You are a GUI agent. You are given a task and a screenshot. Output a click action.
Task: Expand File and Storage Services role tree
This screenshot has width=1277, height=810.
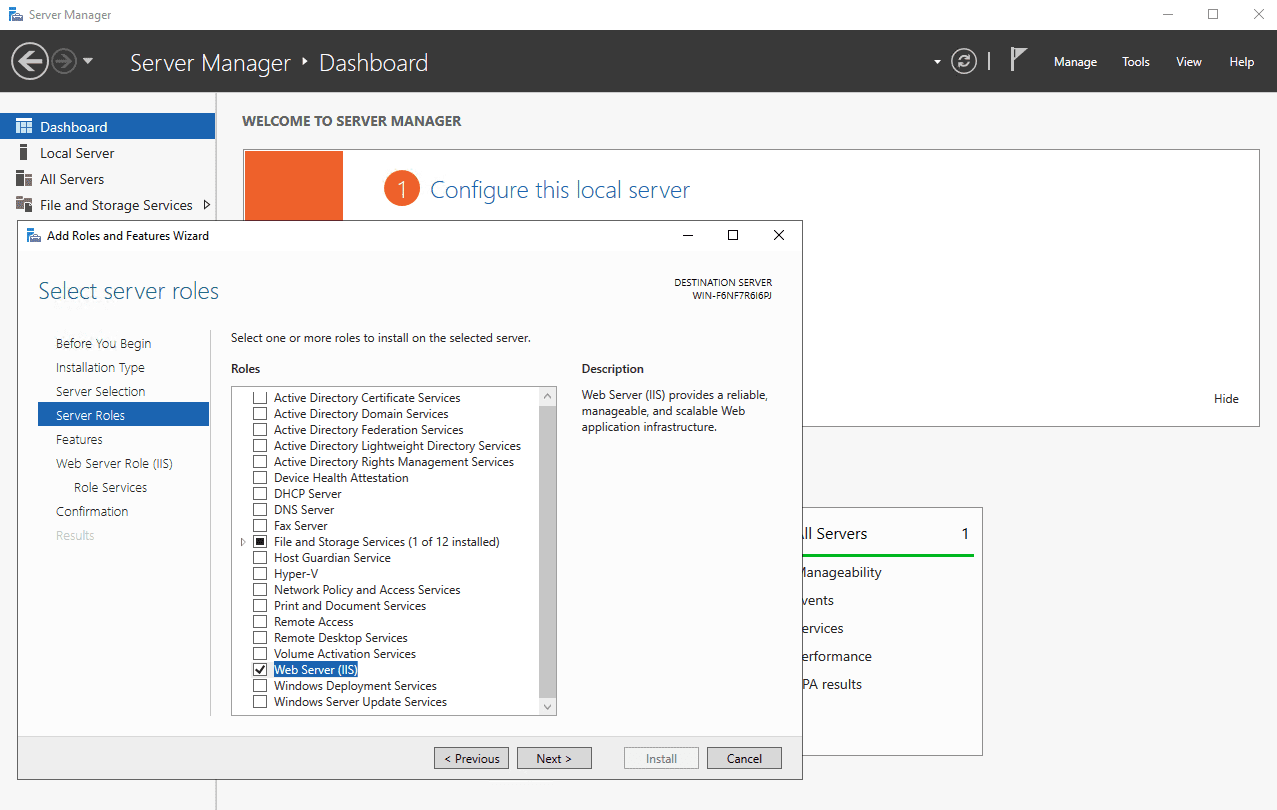[x=243, y=542]
